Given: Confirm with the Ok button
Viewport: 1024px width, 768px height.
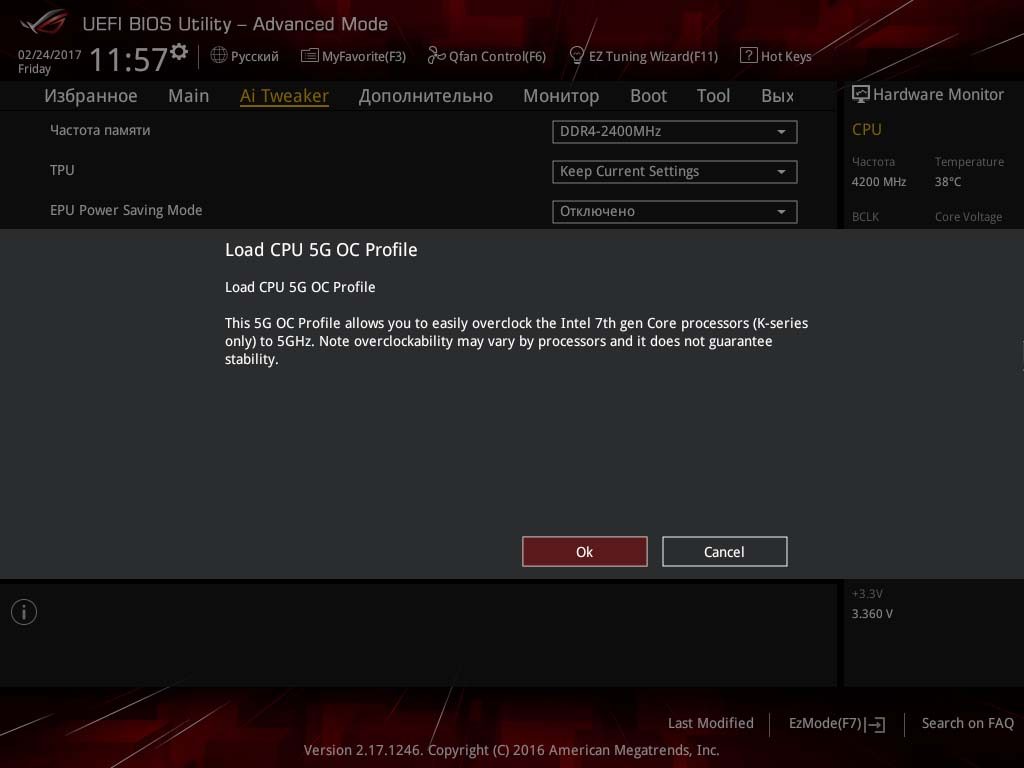Looking at the screenshot, I should [584, 552].
